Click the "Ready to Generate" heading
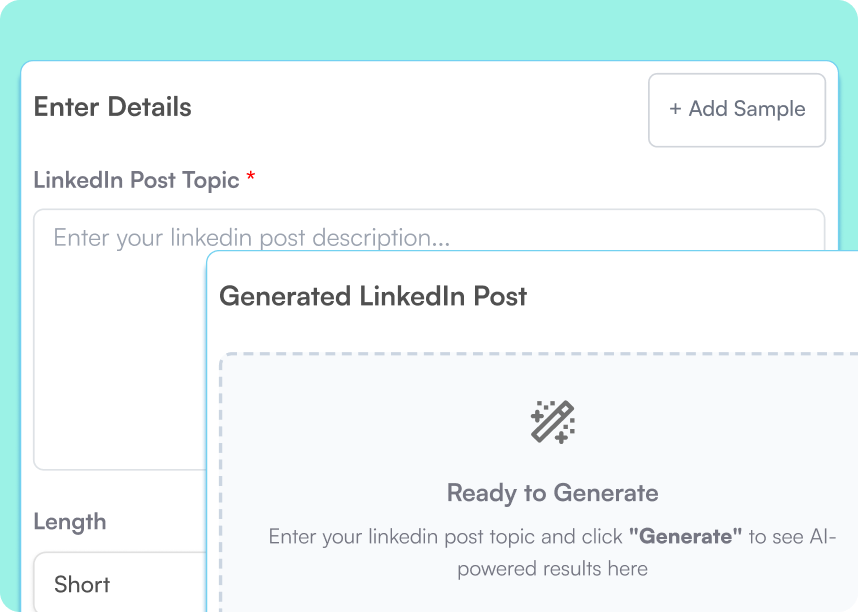858x612 pixels. pos(552,493)
